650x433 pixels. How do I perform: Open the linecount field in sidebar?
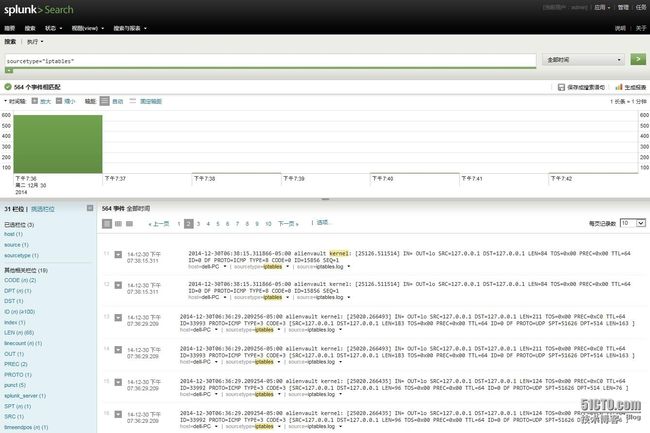point(23,343)
